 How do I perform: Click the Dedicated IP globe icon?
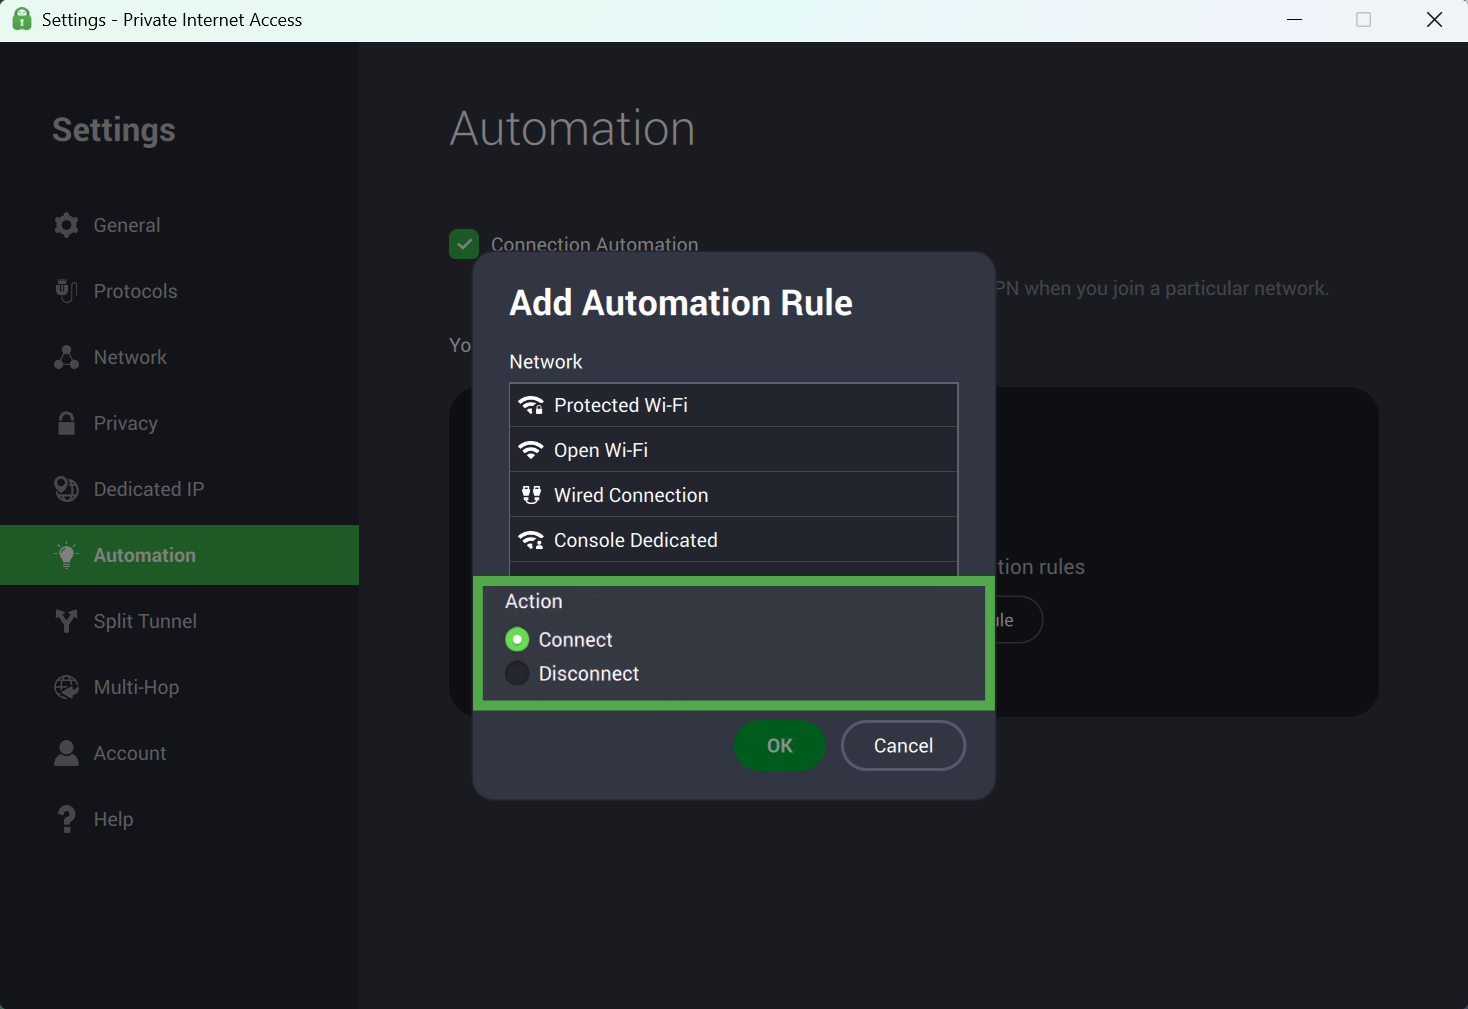66,489
